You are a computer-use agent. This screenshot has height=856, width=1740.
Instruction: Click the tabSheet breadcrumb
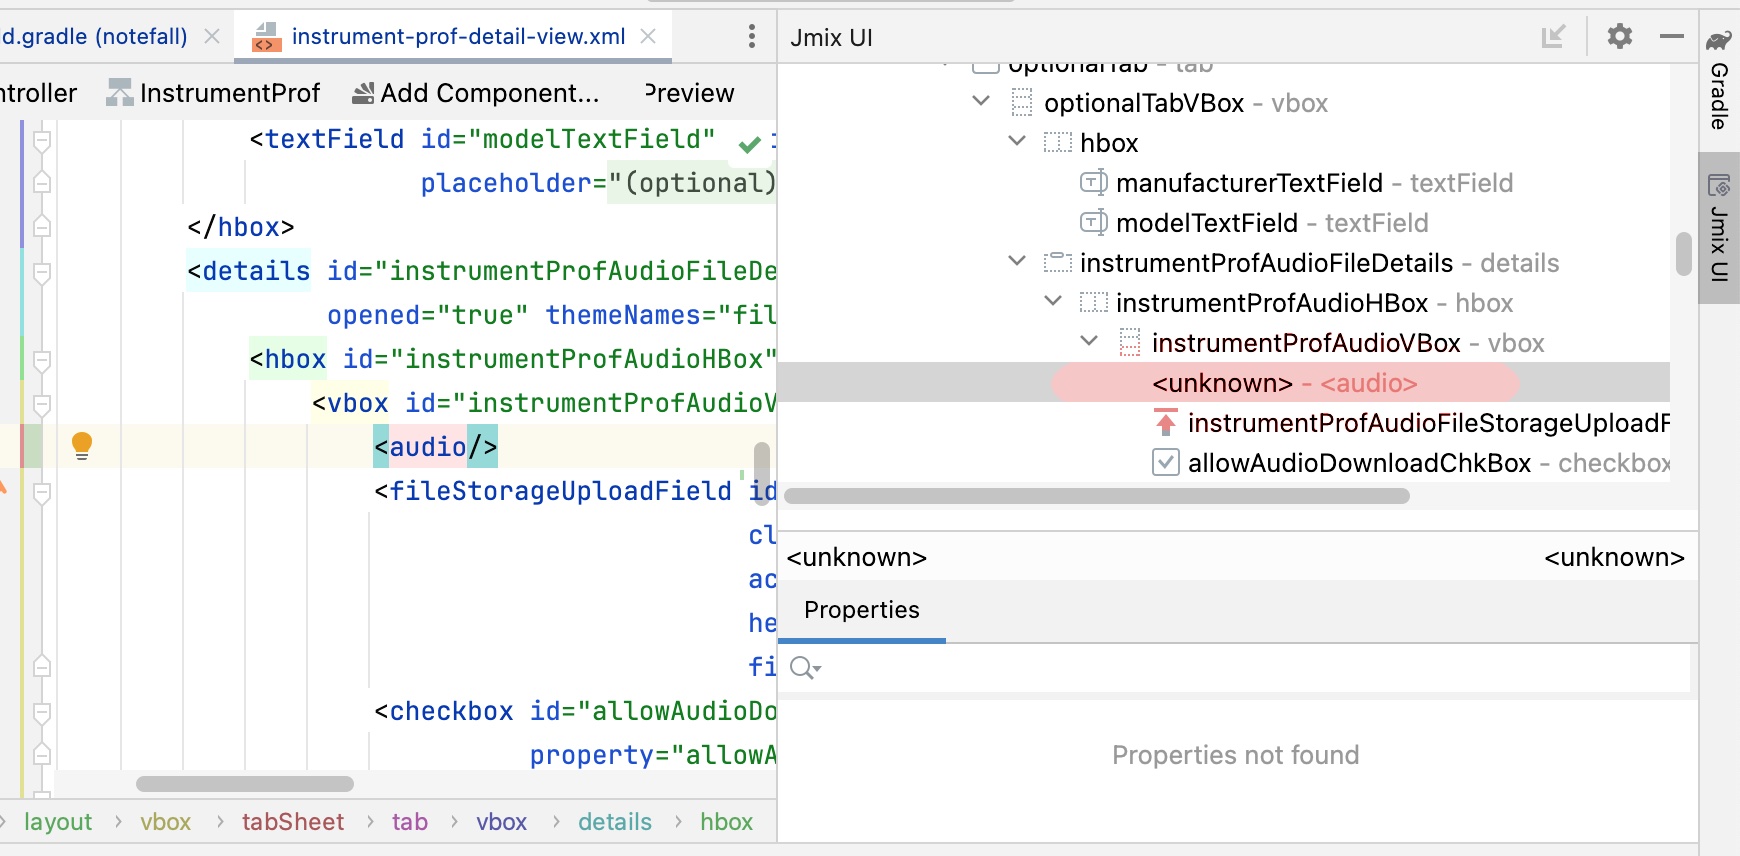(x=293, y=822)
